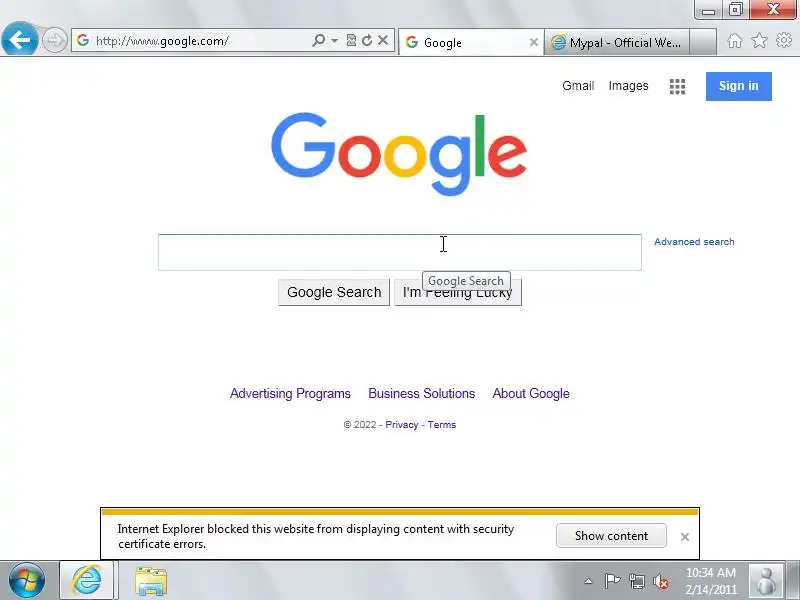Open the Google apps grid icon
800x600 pixels.
click(677, 87)
